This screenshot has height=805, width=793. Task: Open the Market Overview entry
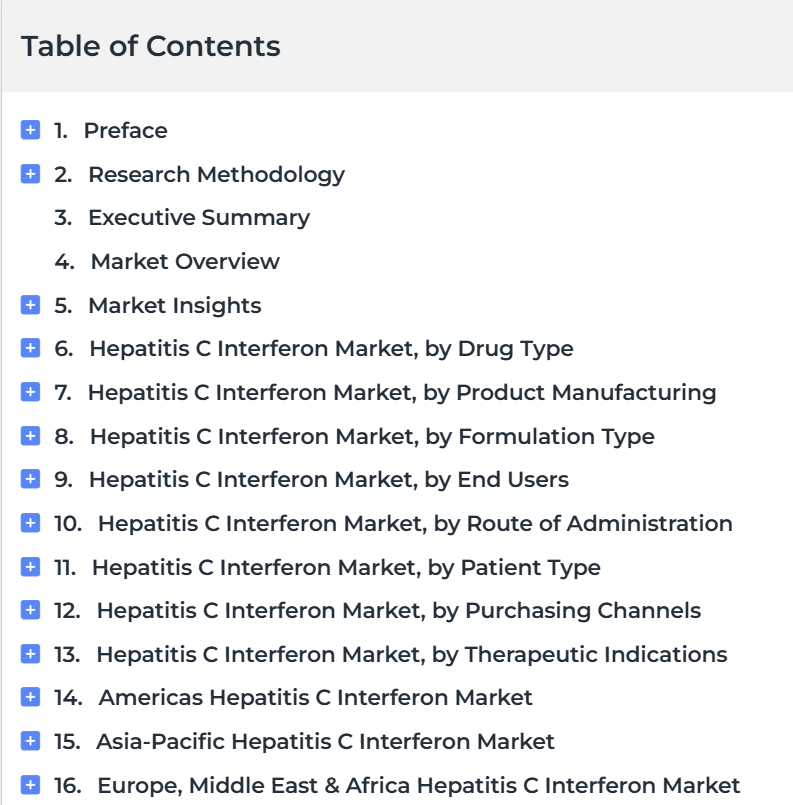pos(184,262)
